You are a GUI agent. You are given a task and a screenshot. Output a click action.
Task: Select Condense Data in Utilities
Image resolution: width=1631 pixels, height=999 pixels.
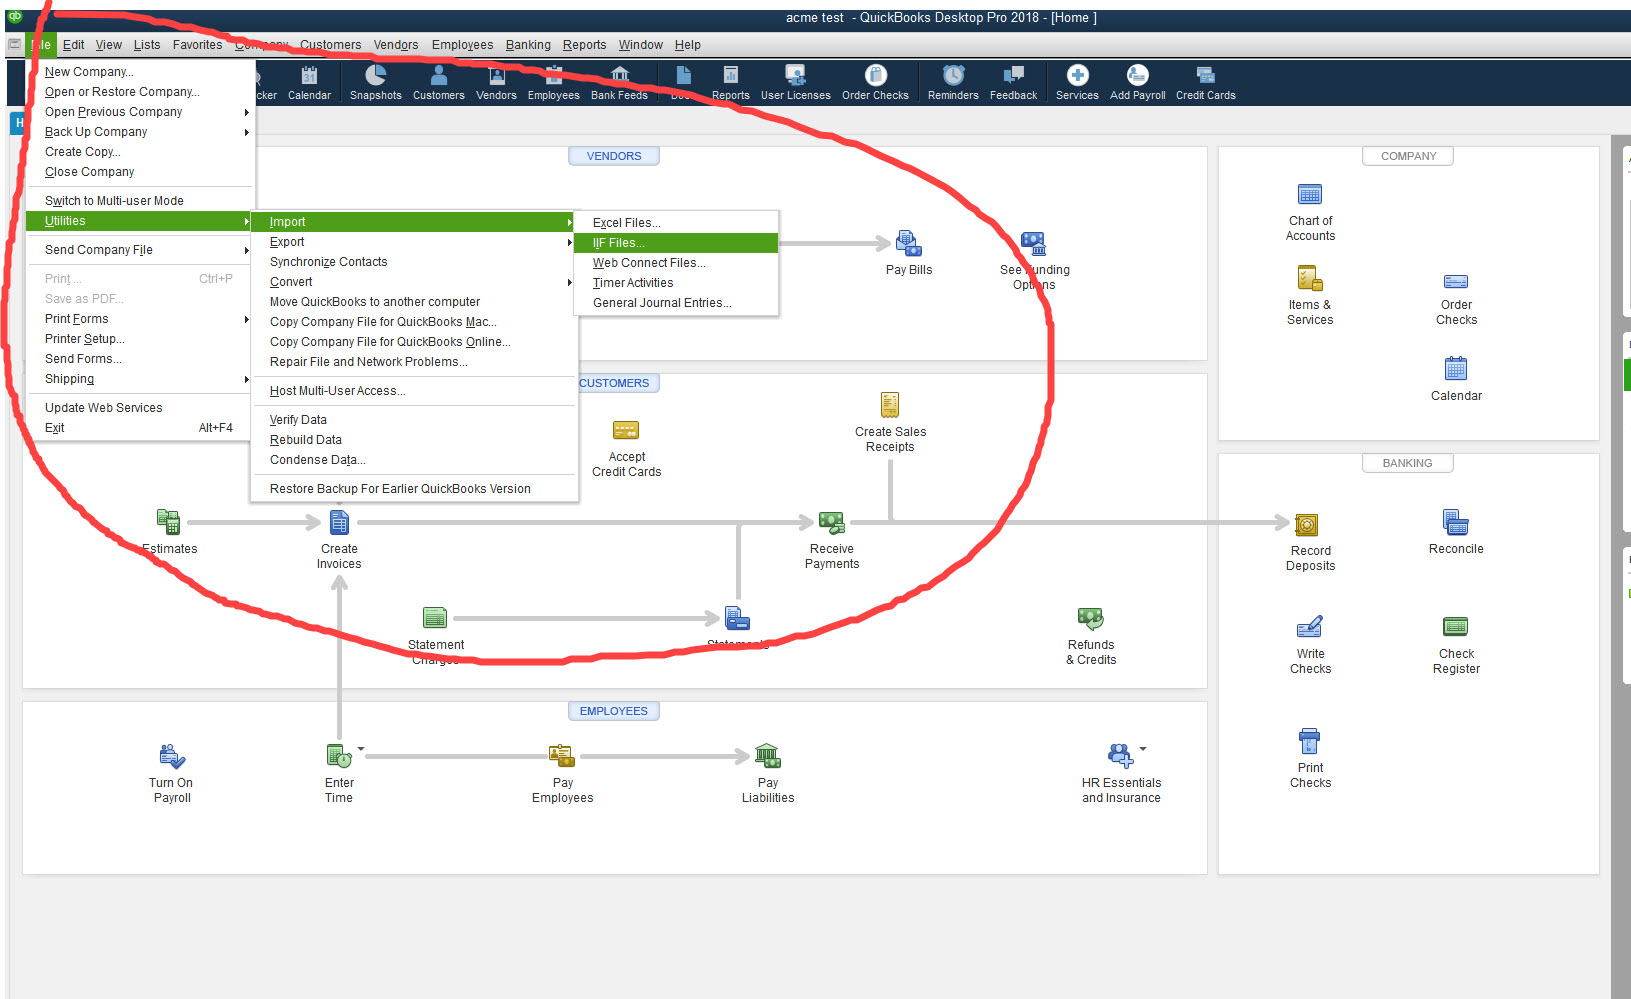[x=414, y=460]
